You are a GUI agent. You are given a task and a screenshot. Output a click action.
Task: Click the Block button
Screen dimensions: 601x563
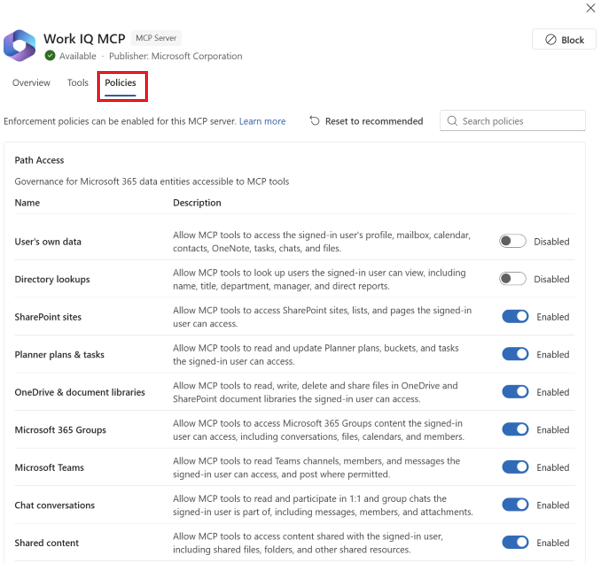(x=564, y=39)
